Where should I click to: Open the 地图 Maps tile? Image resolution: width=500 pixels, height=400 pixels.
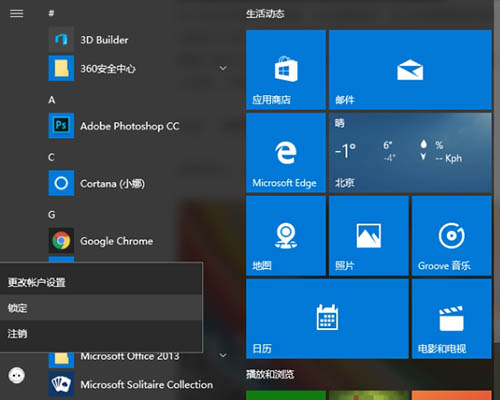(286, 236)
